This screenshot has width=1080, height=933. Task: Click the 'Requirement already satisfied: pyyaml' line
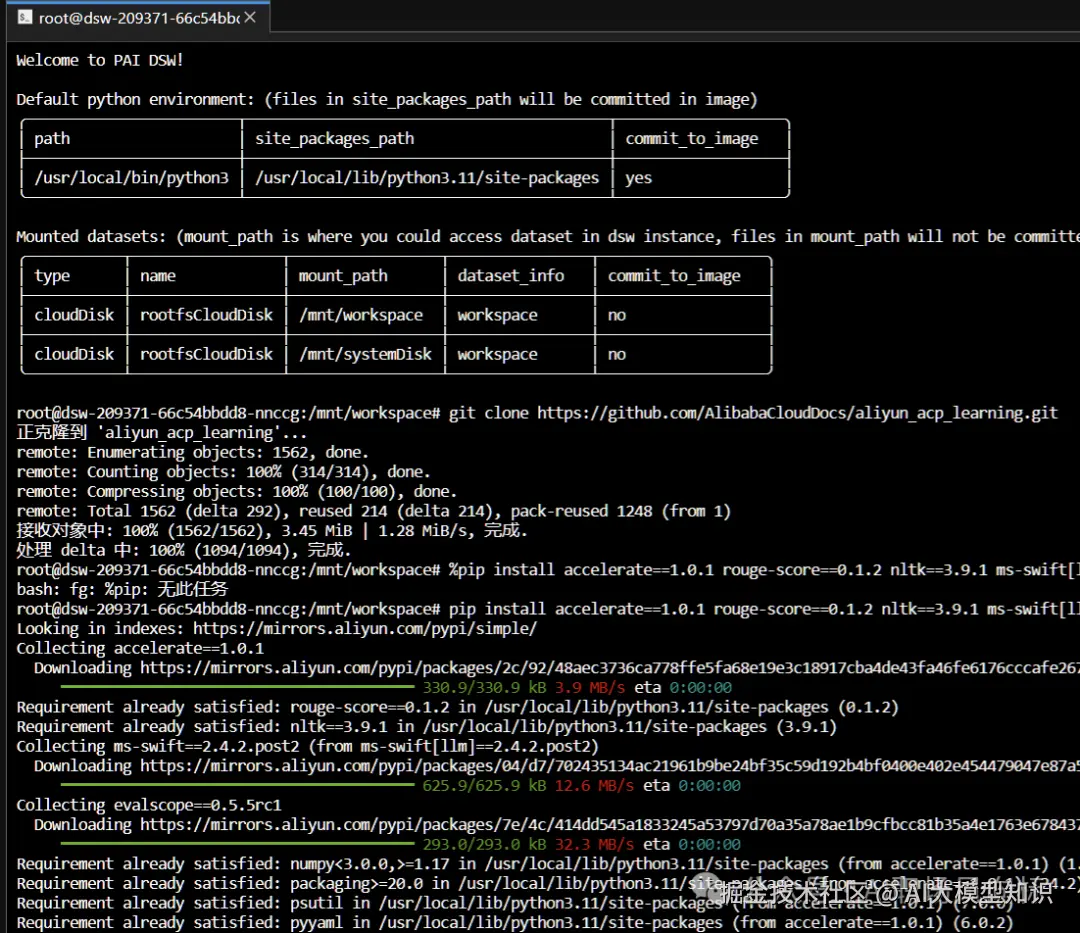tap(515, 923)
